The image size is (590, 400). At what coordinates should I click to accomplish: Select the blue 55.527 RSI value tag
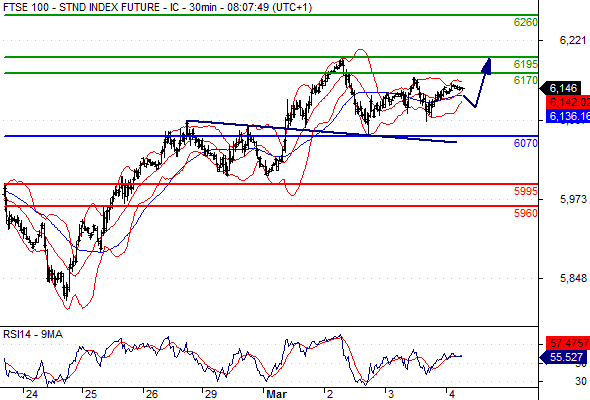click(x=564, y=357)
